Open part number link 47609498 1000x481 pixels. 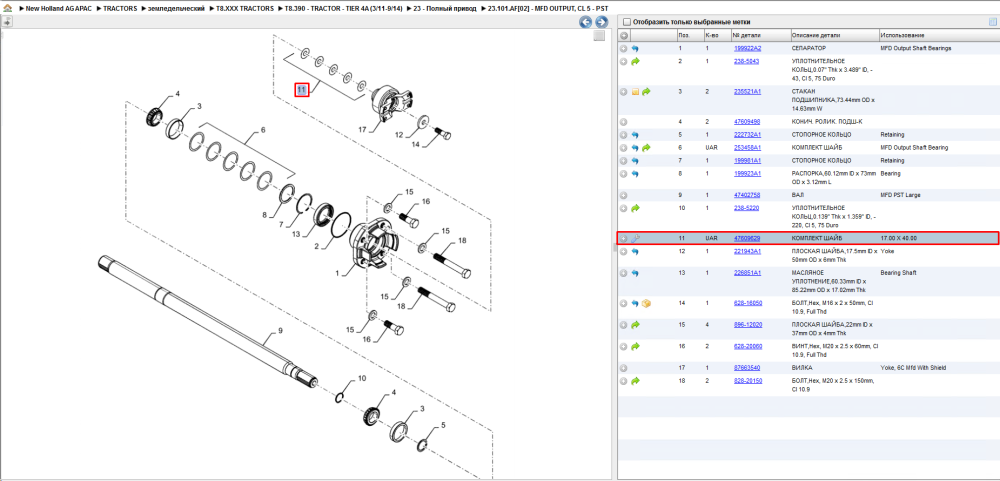(x=747, y=122)
